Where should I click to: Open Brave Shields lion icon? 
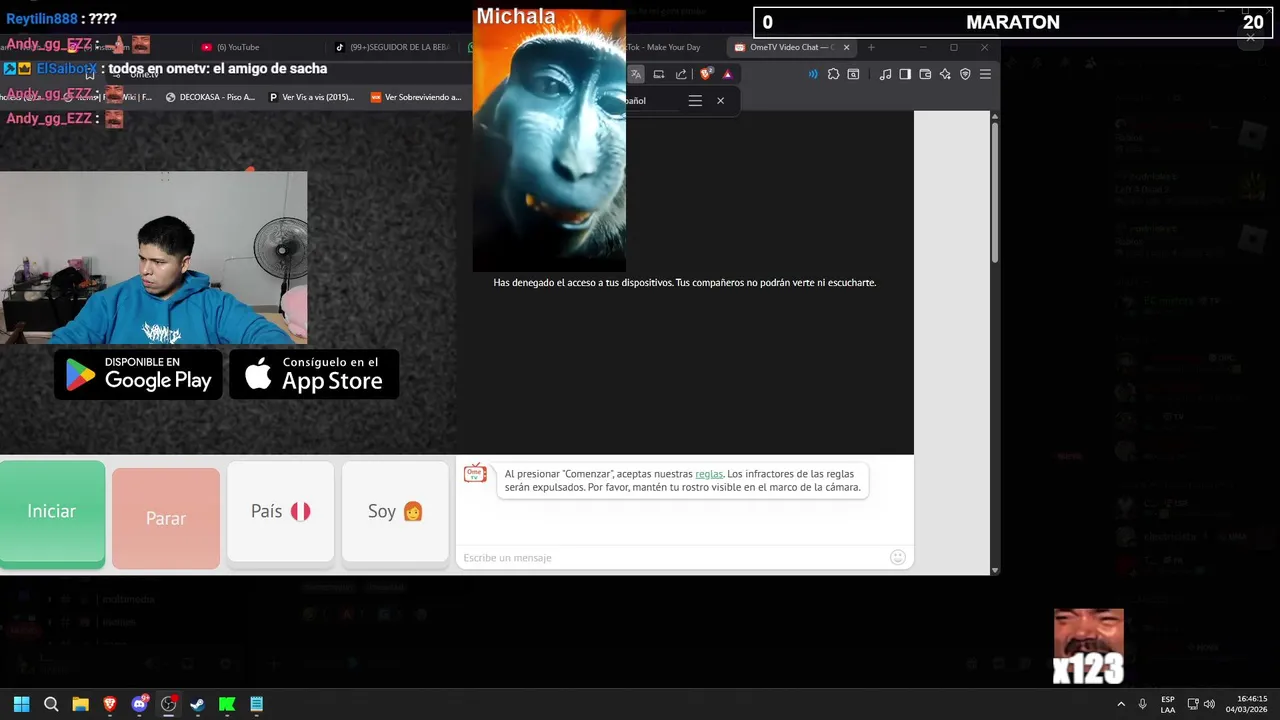click(706, 74)
